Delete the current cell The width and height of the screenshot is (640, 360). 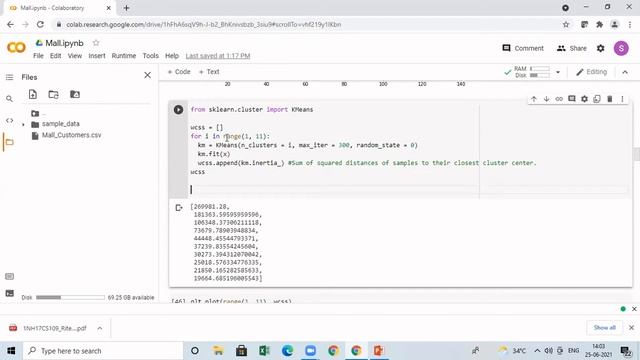pyautogui.click(x=610, y=99)
